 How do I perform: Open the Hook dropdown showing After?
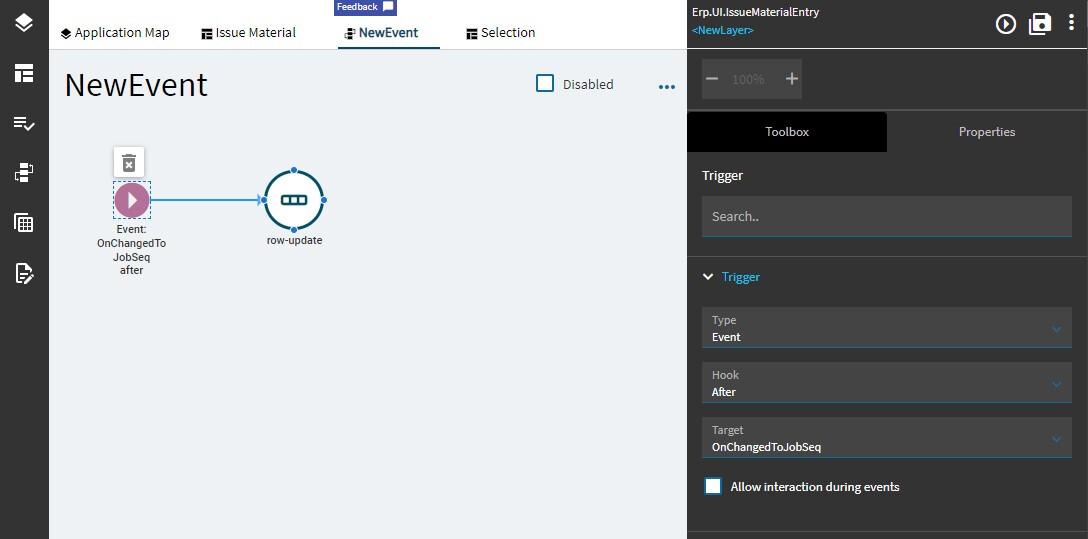coord(887,382)
